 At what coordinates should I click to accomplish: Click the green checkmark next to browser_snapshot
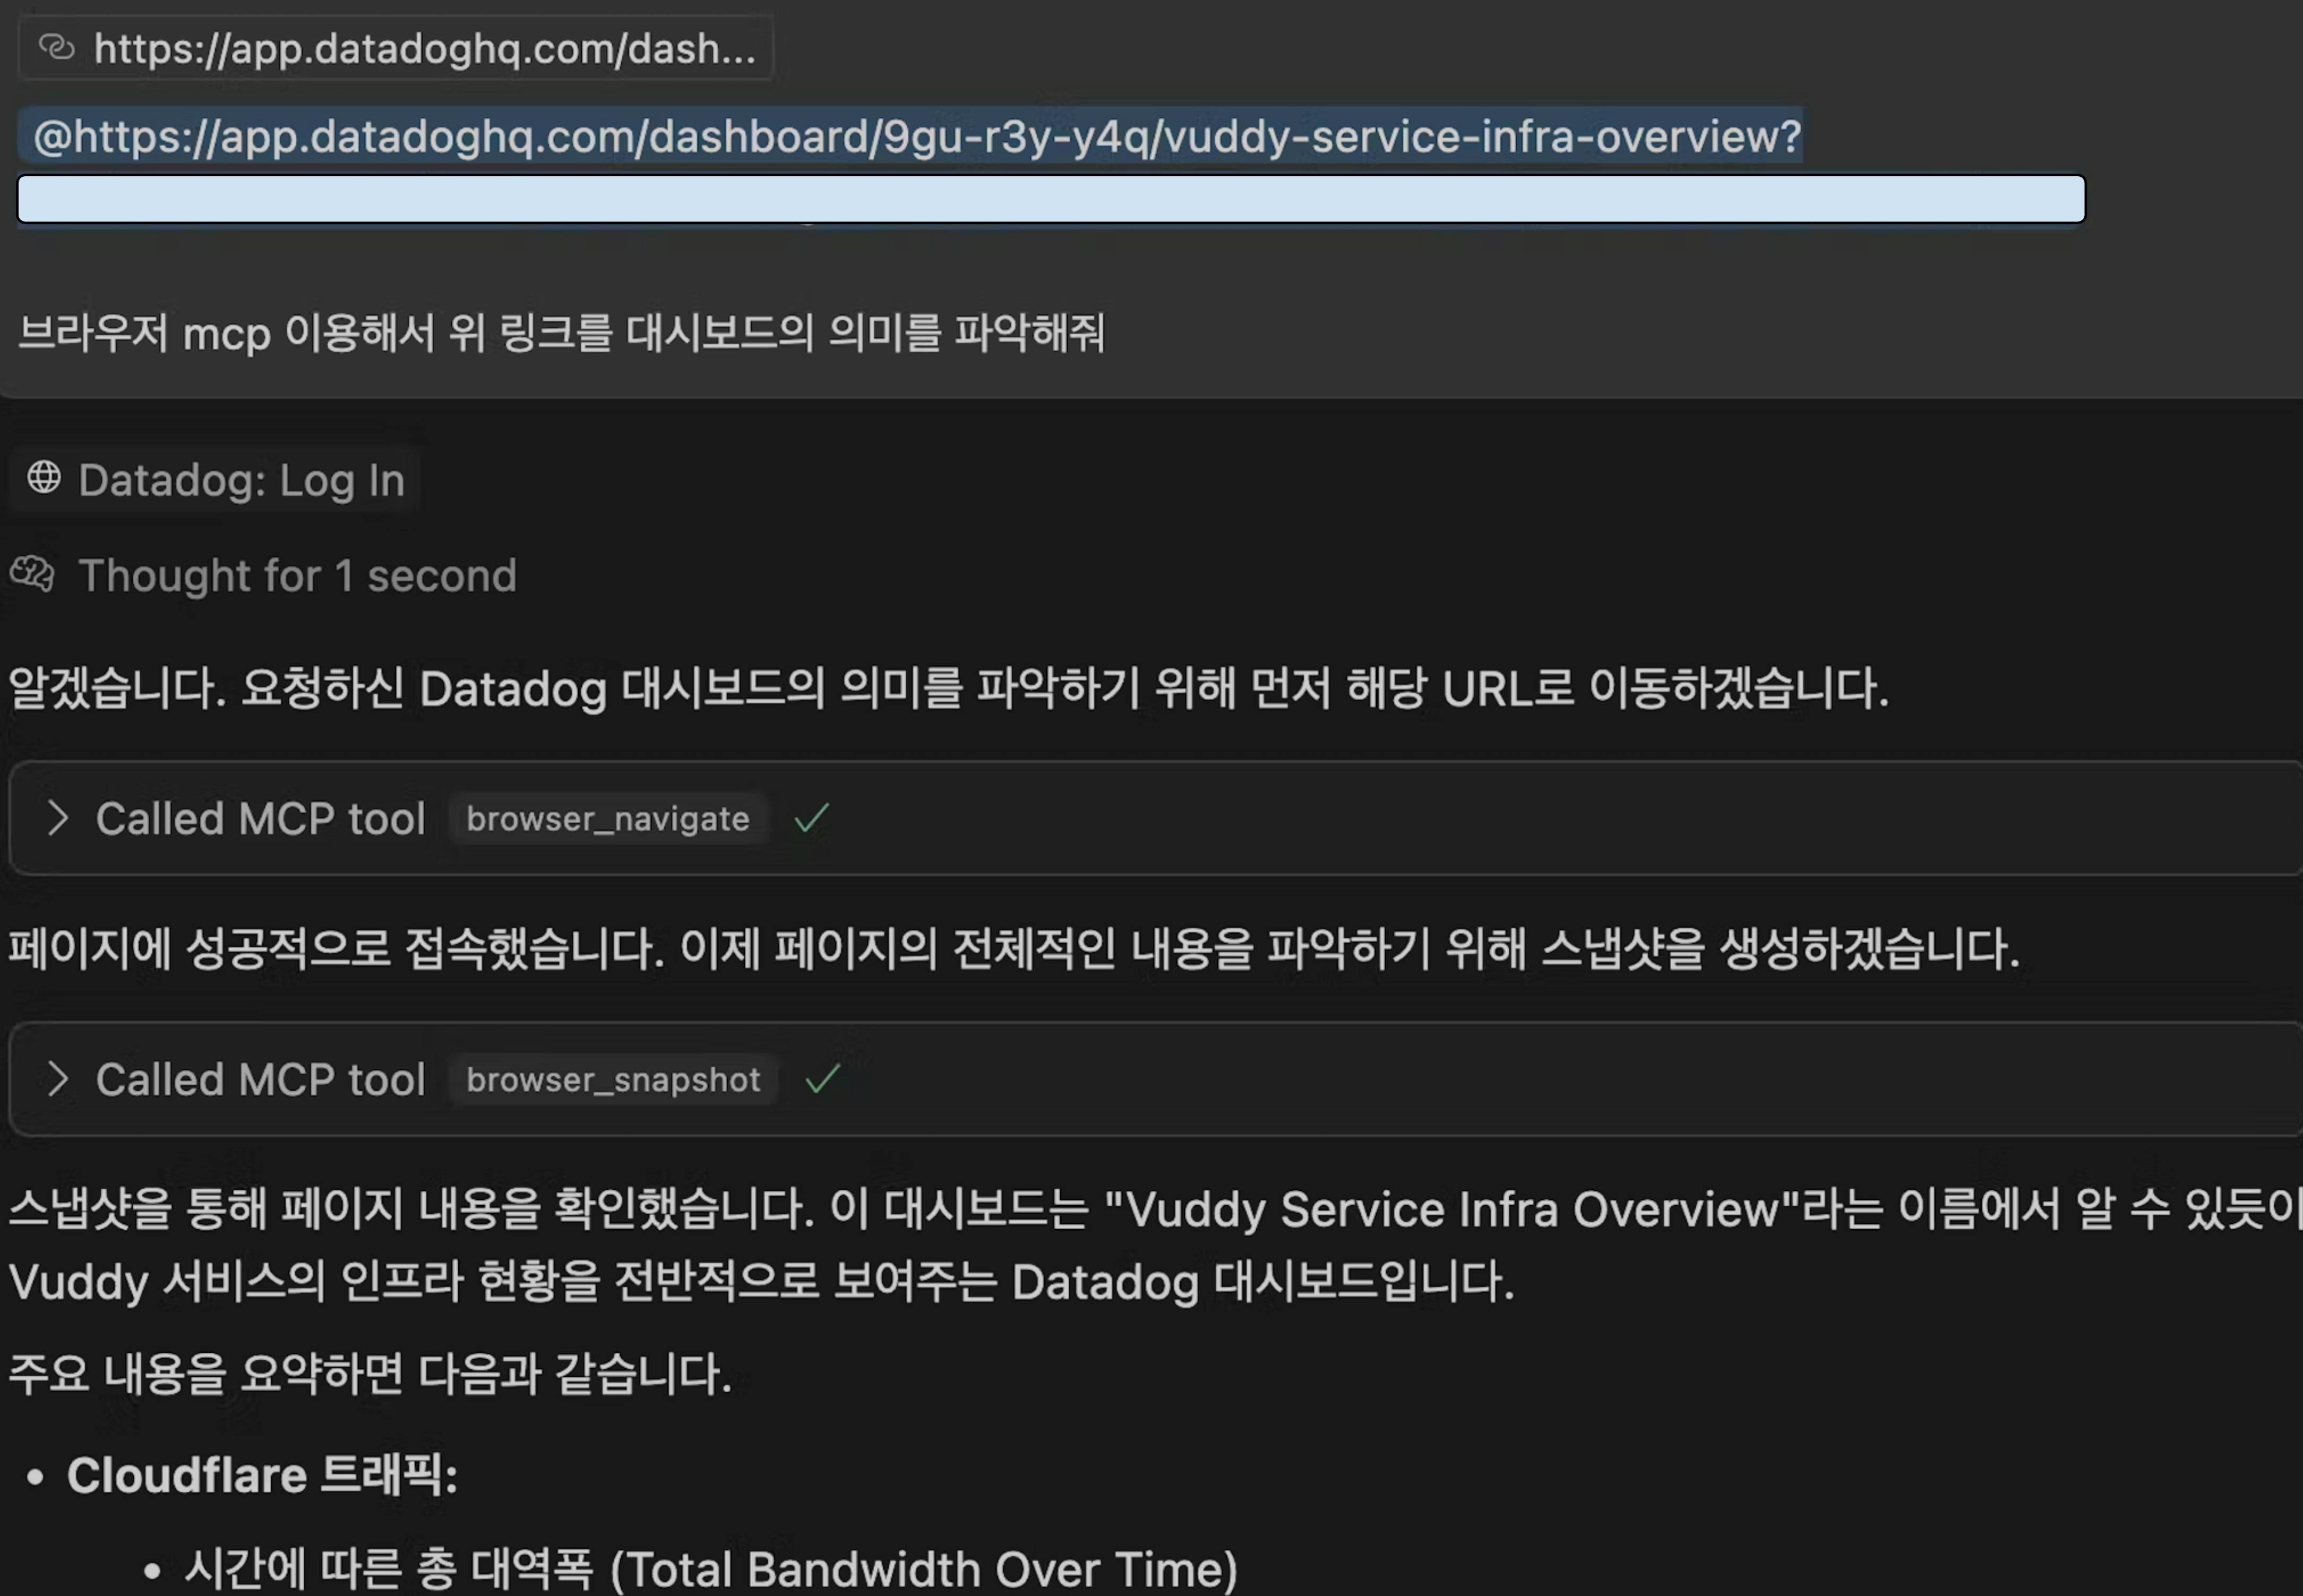click(822, 1079)
